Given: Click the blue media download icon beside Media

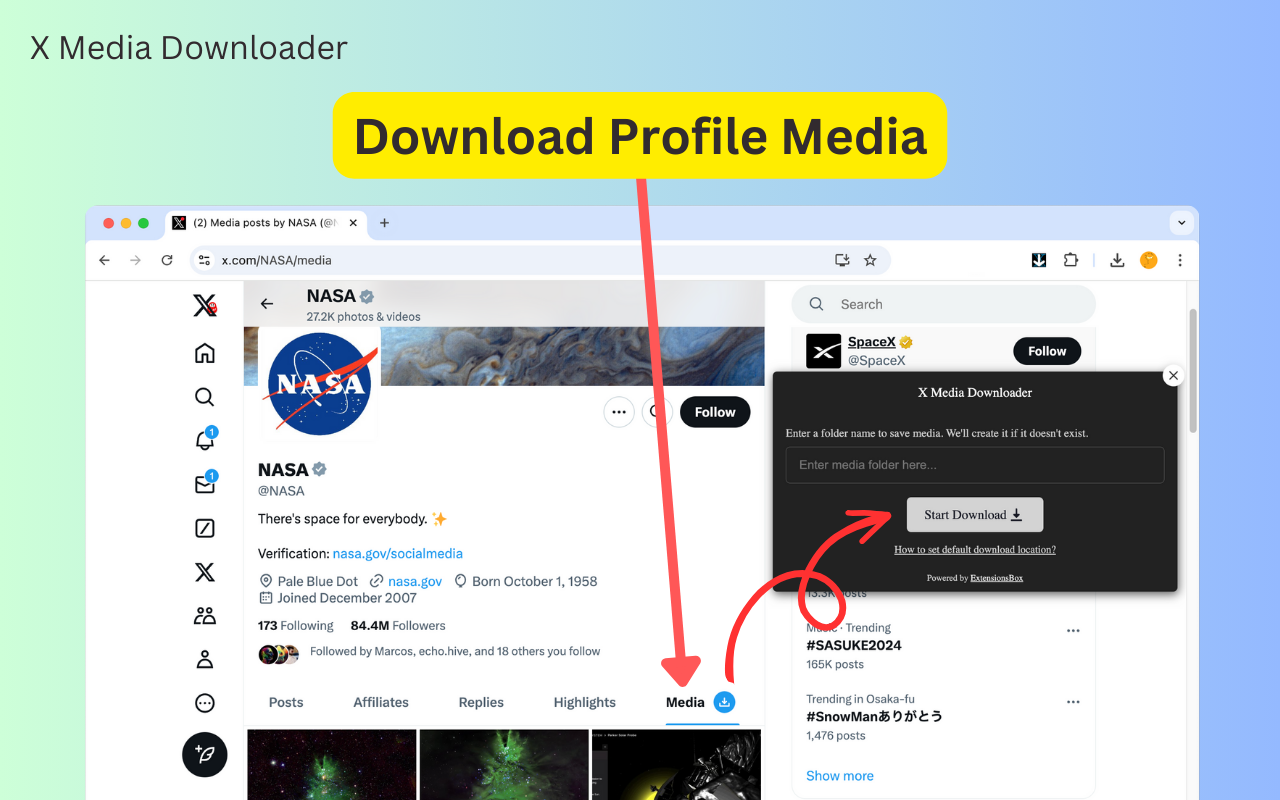Looking at the screenshot, I should 725,702.
